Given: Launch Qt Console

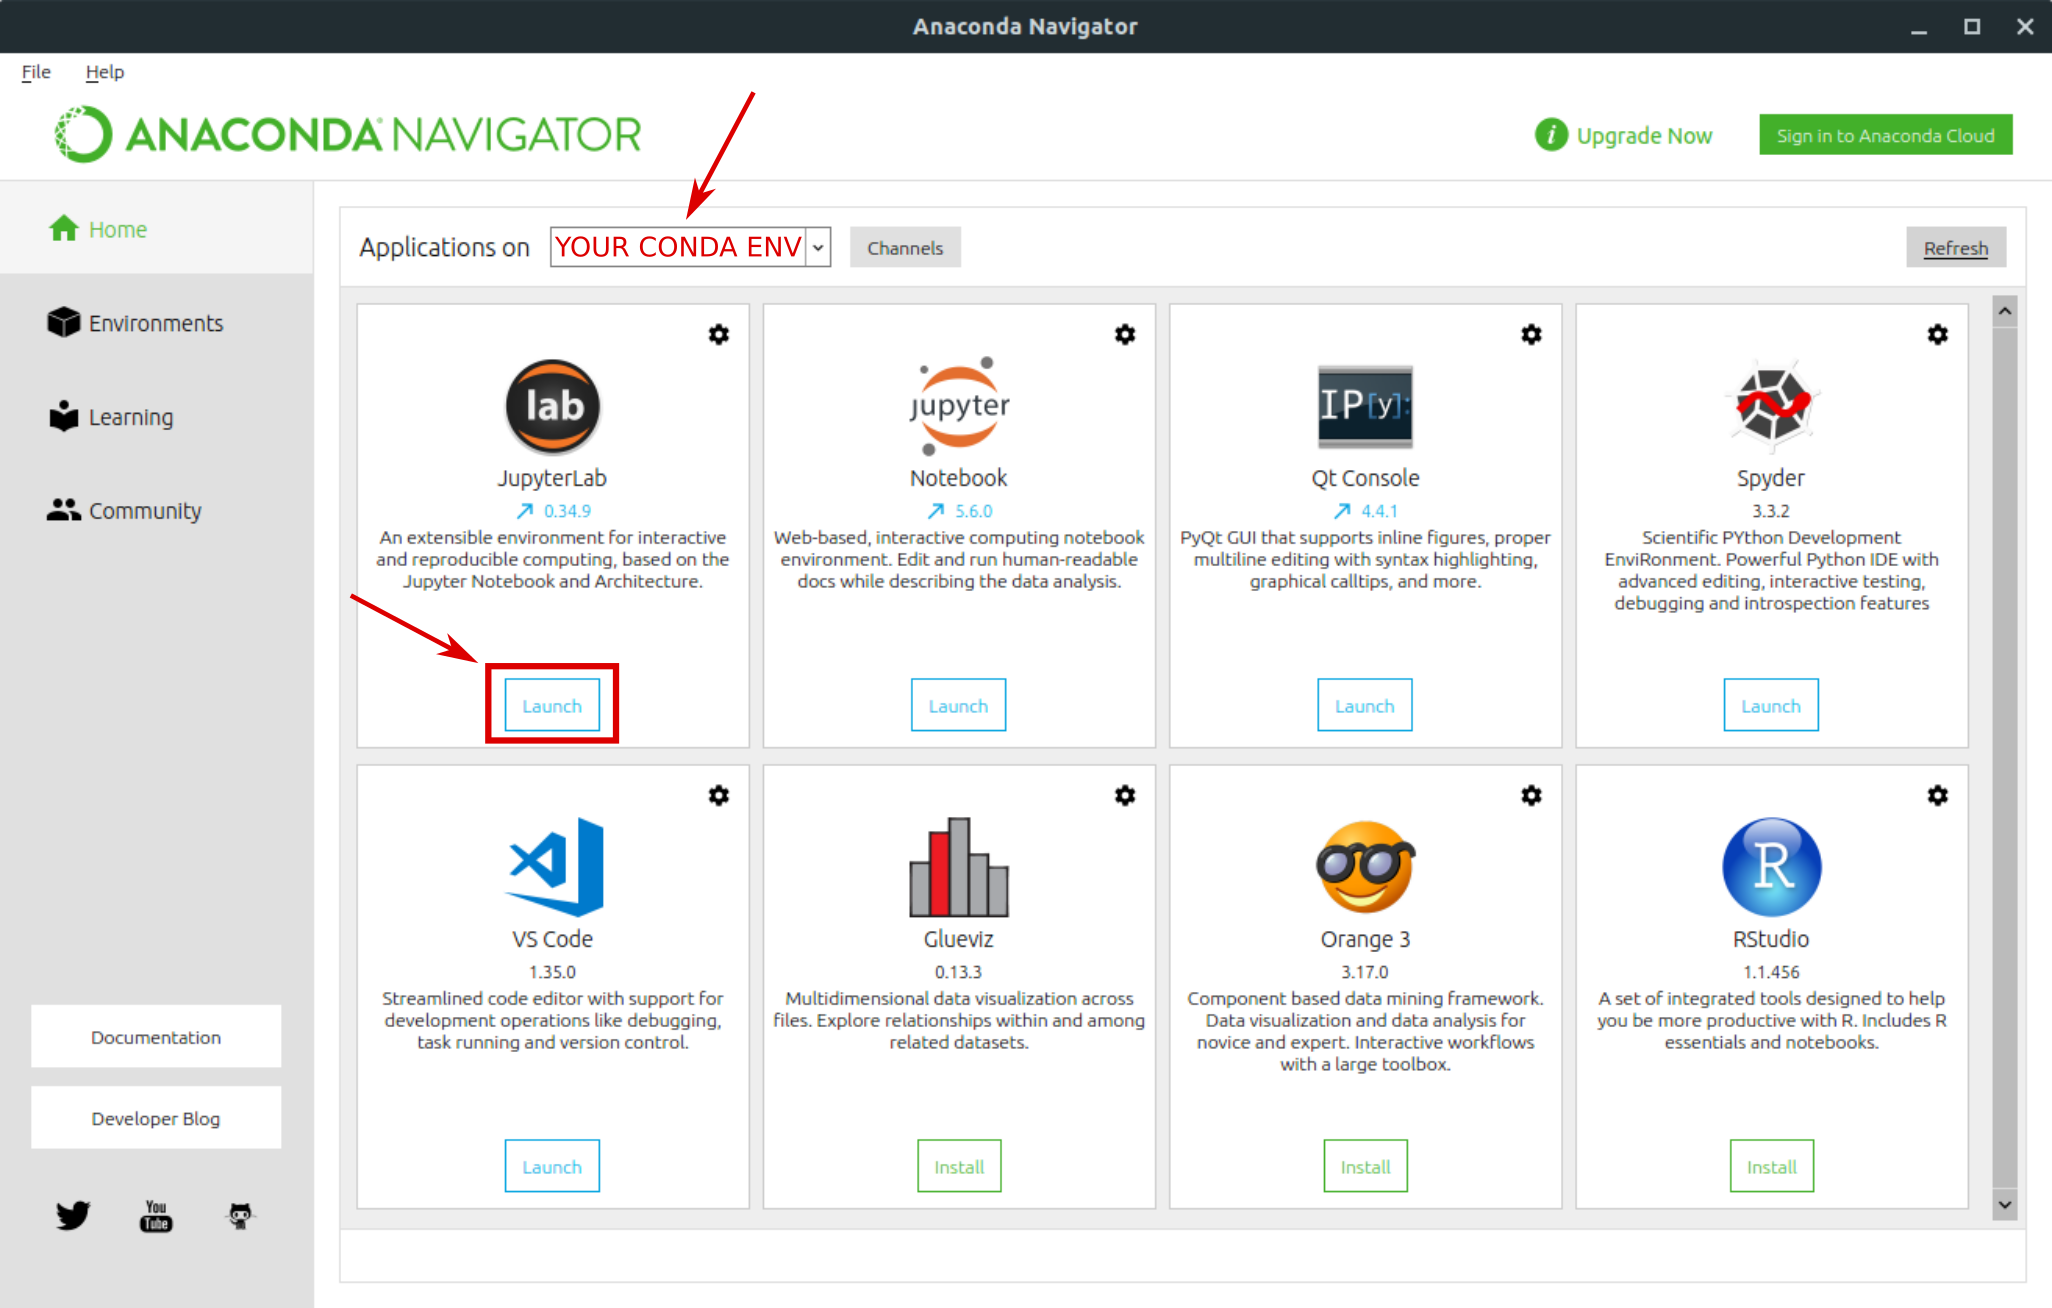Looking at the screenshot, I should [x=1365, y=705].
